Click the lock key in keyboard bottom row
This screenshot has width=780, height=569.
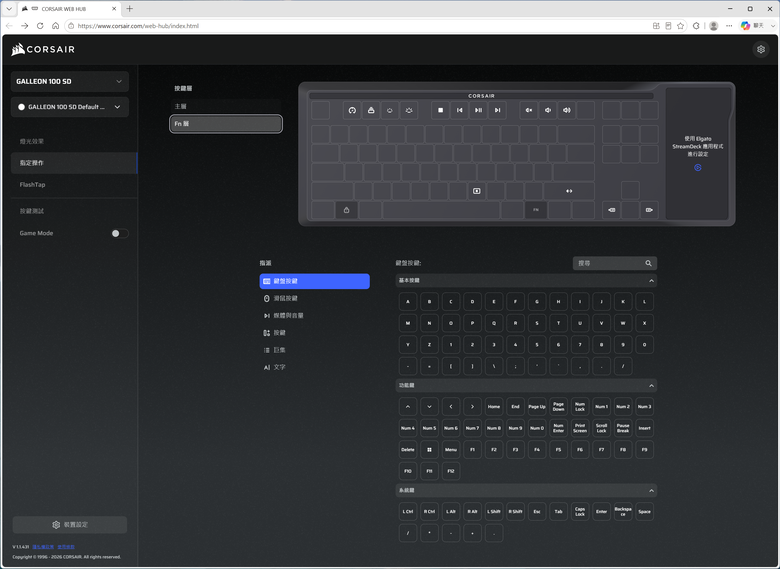tap(346, 210)
